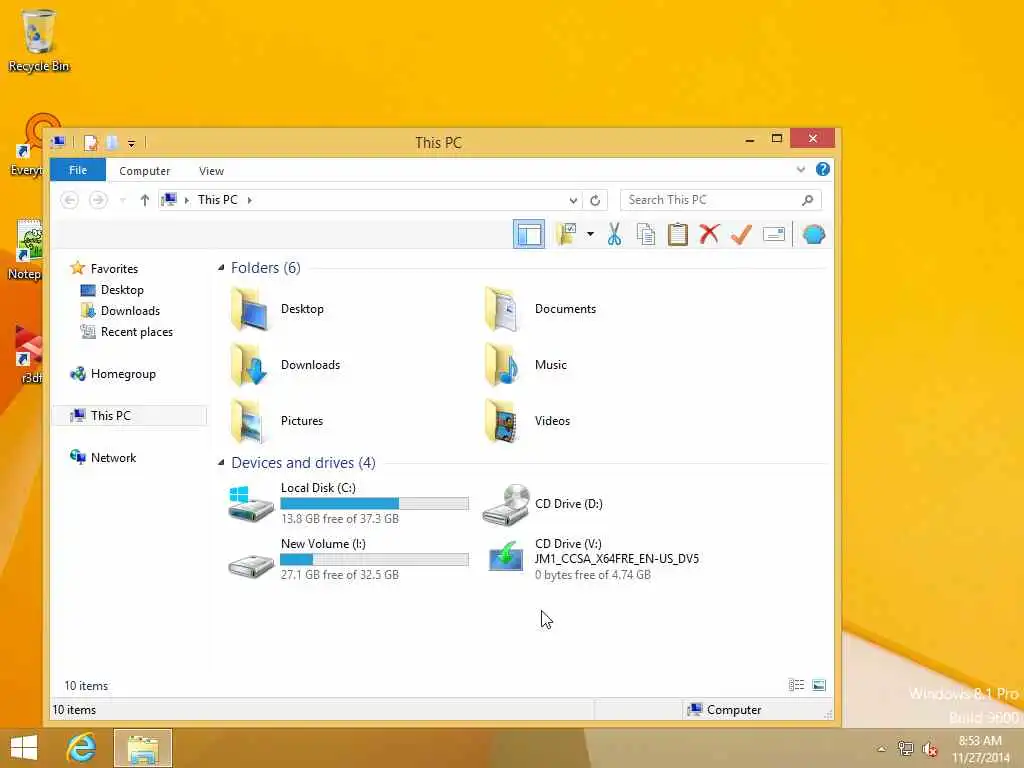The image size is (1024, 768).
Task: Expand the ribbon with the chevron
Action: point(801,170)
